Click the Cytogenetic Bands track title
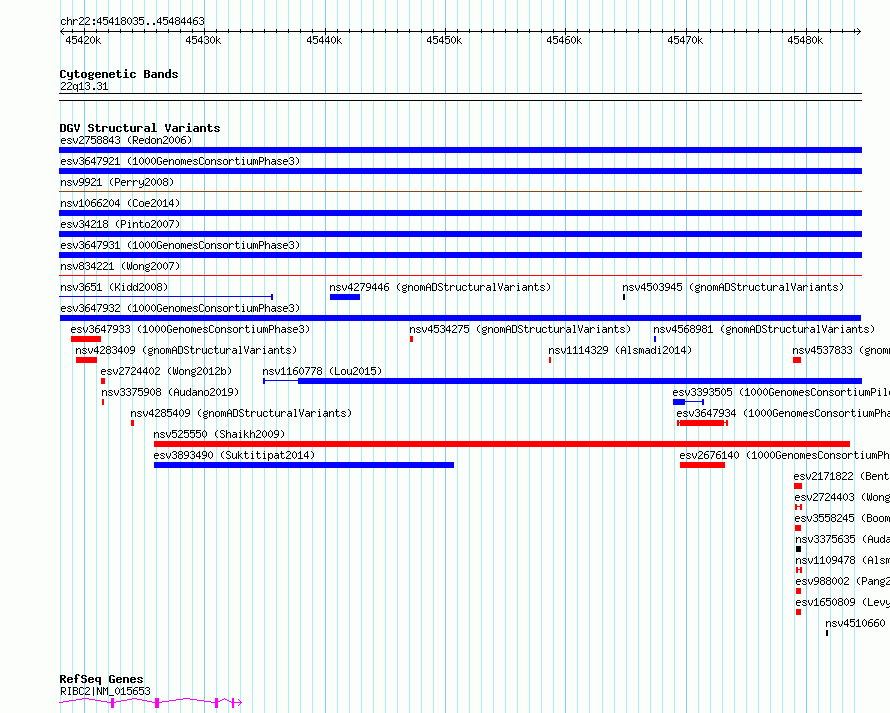This screenshot has height=713, width=890. click(x=119, y=74)
